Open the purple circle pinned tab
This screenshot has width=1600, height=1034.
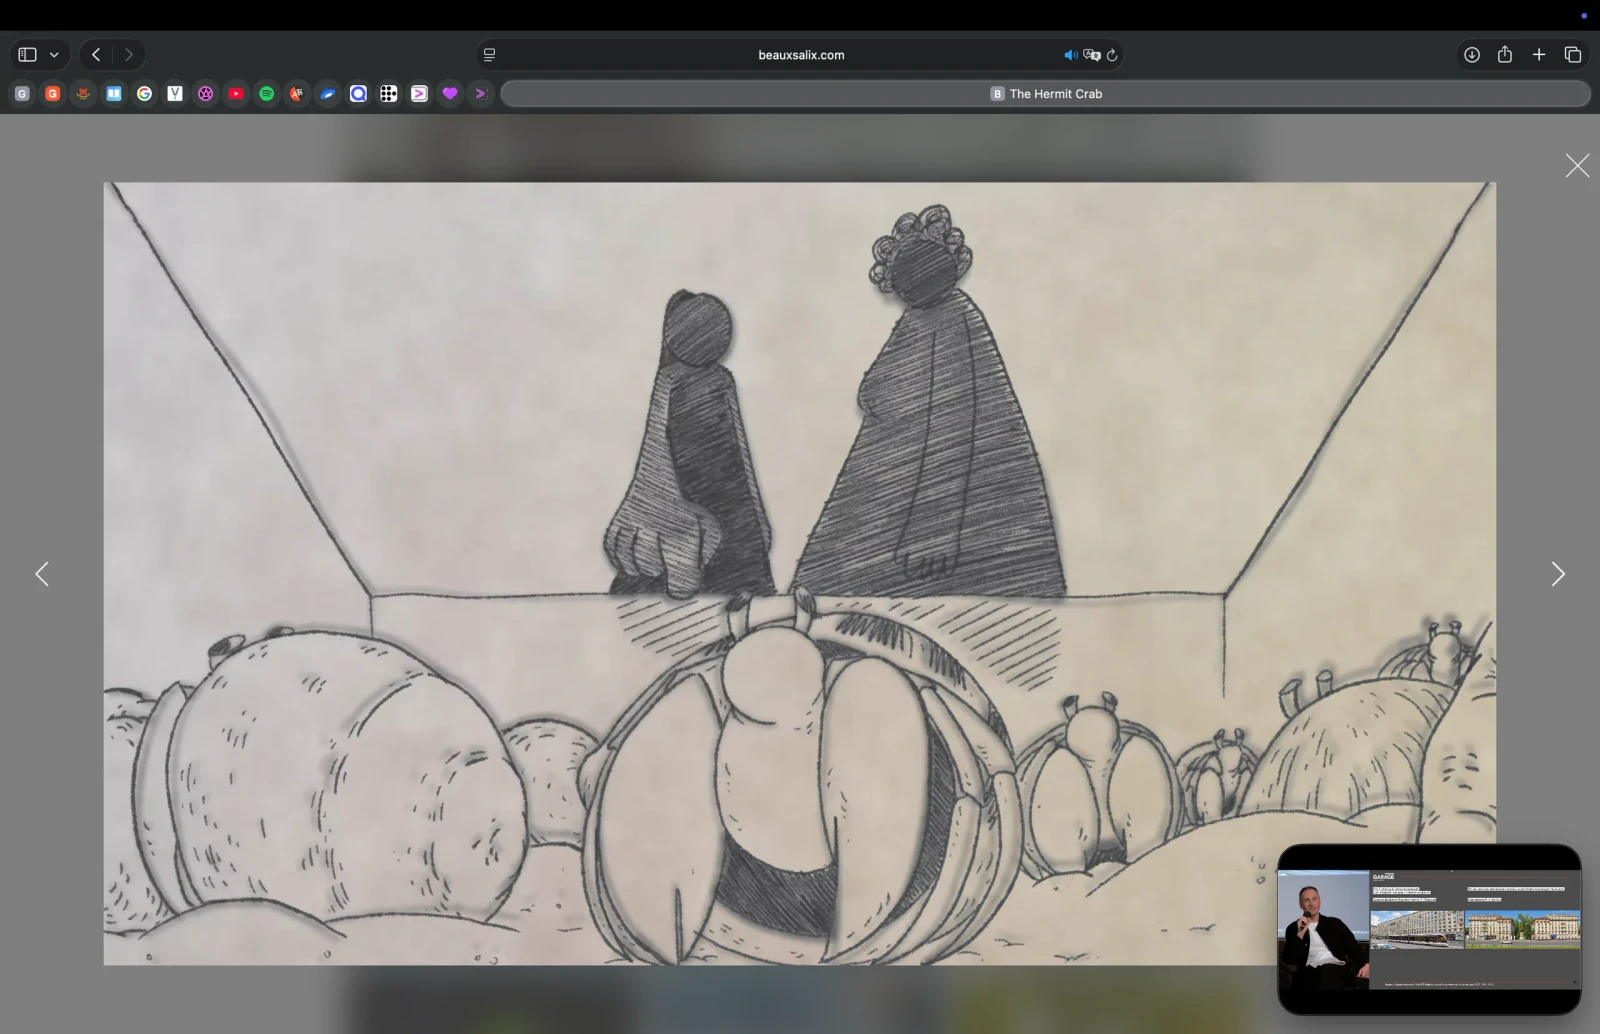coord(206,94)
